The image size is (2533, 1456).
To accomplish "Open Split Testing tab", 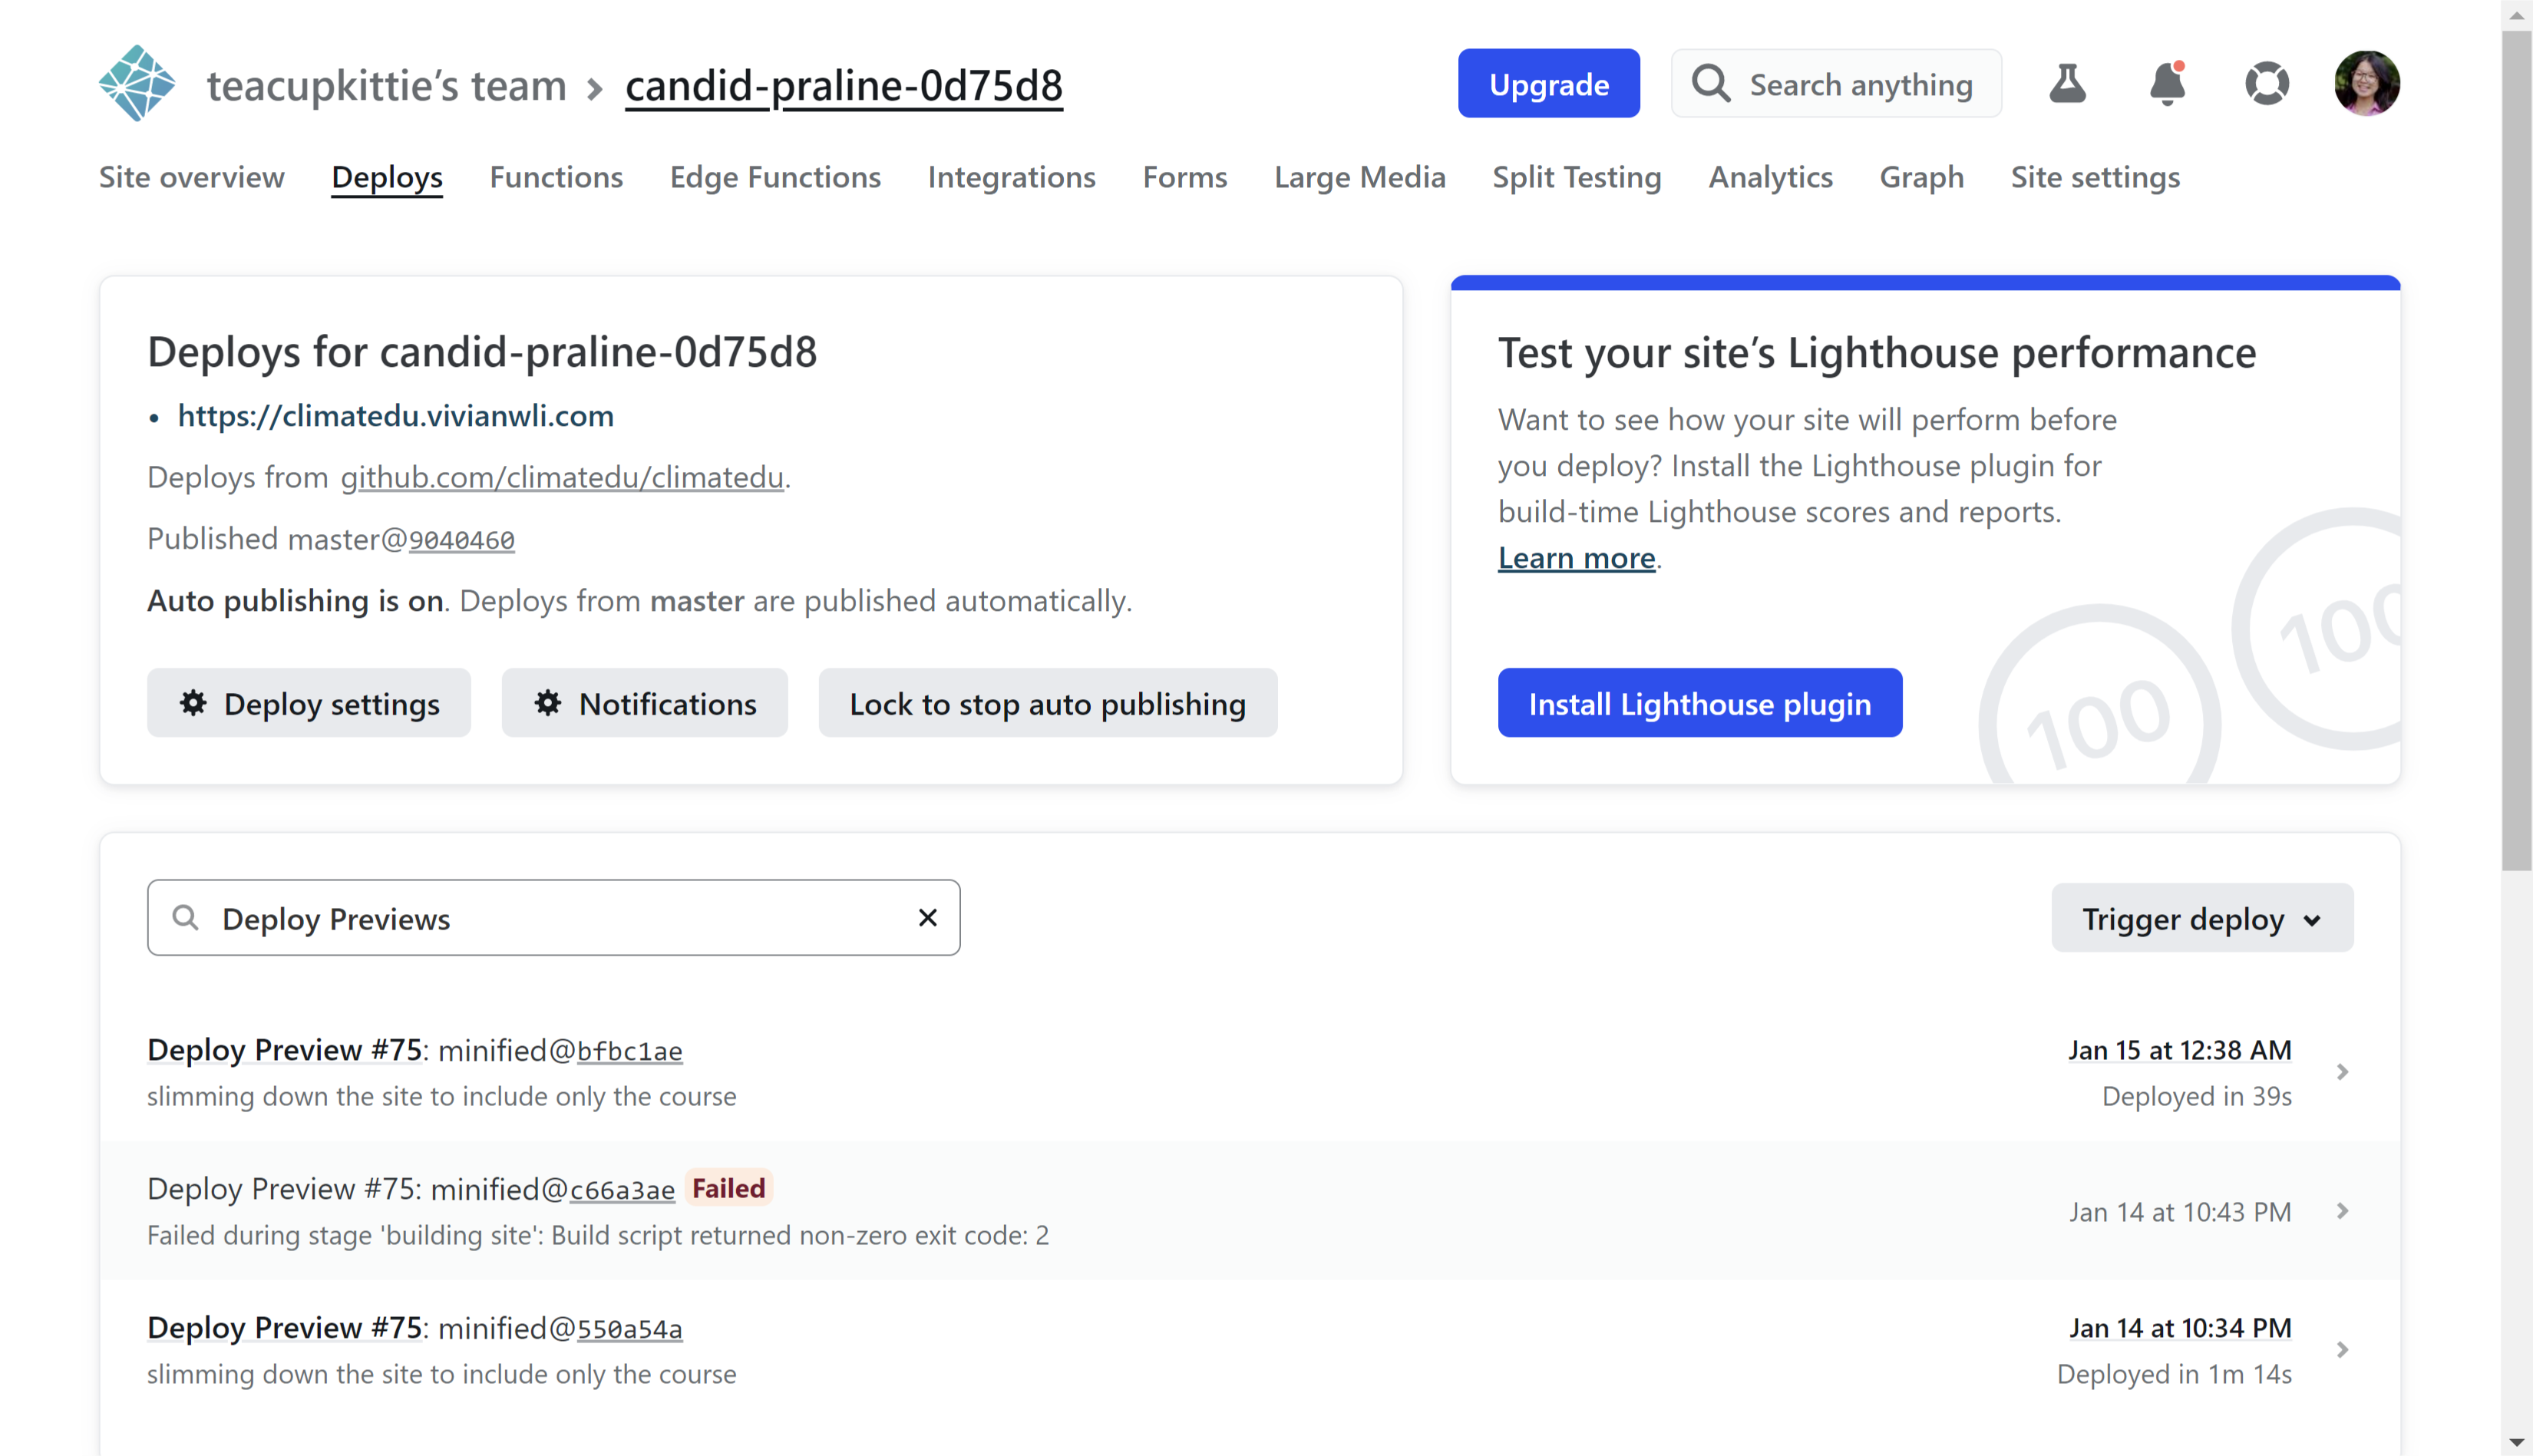I will 1577,177.
